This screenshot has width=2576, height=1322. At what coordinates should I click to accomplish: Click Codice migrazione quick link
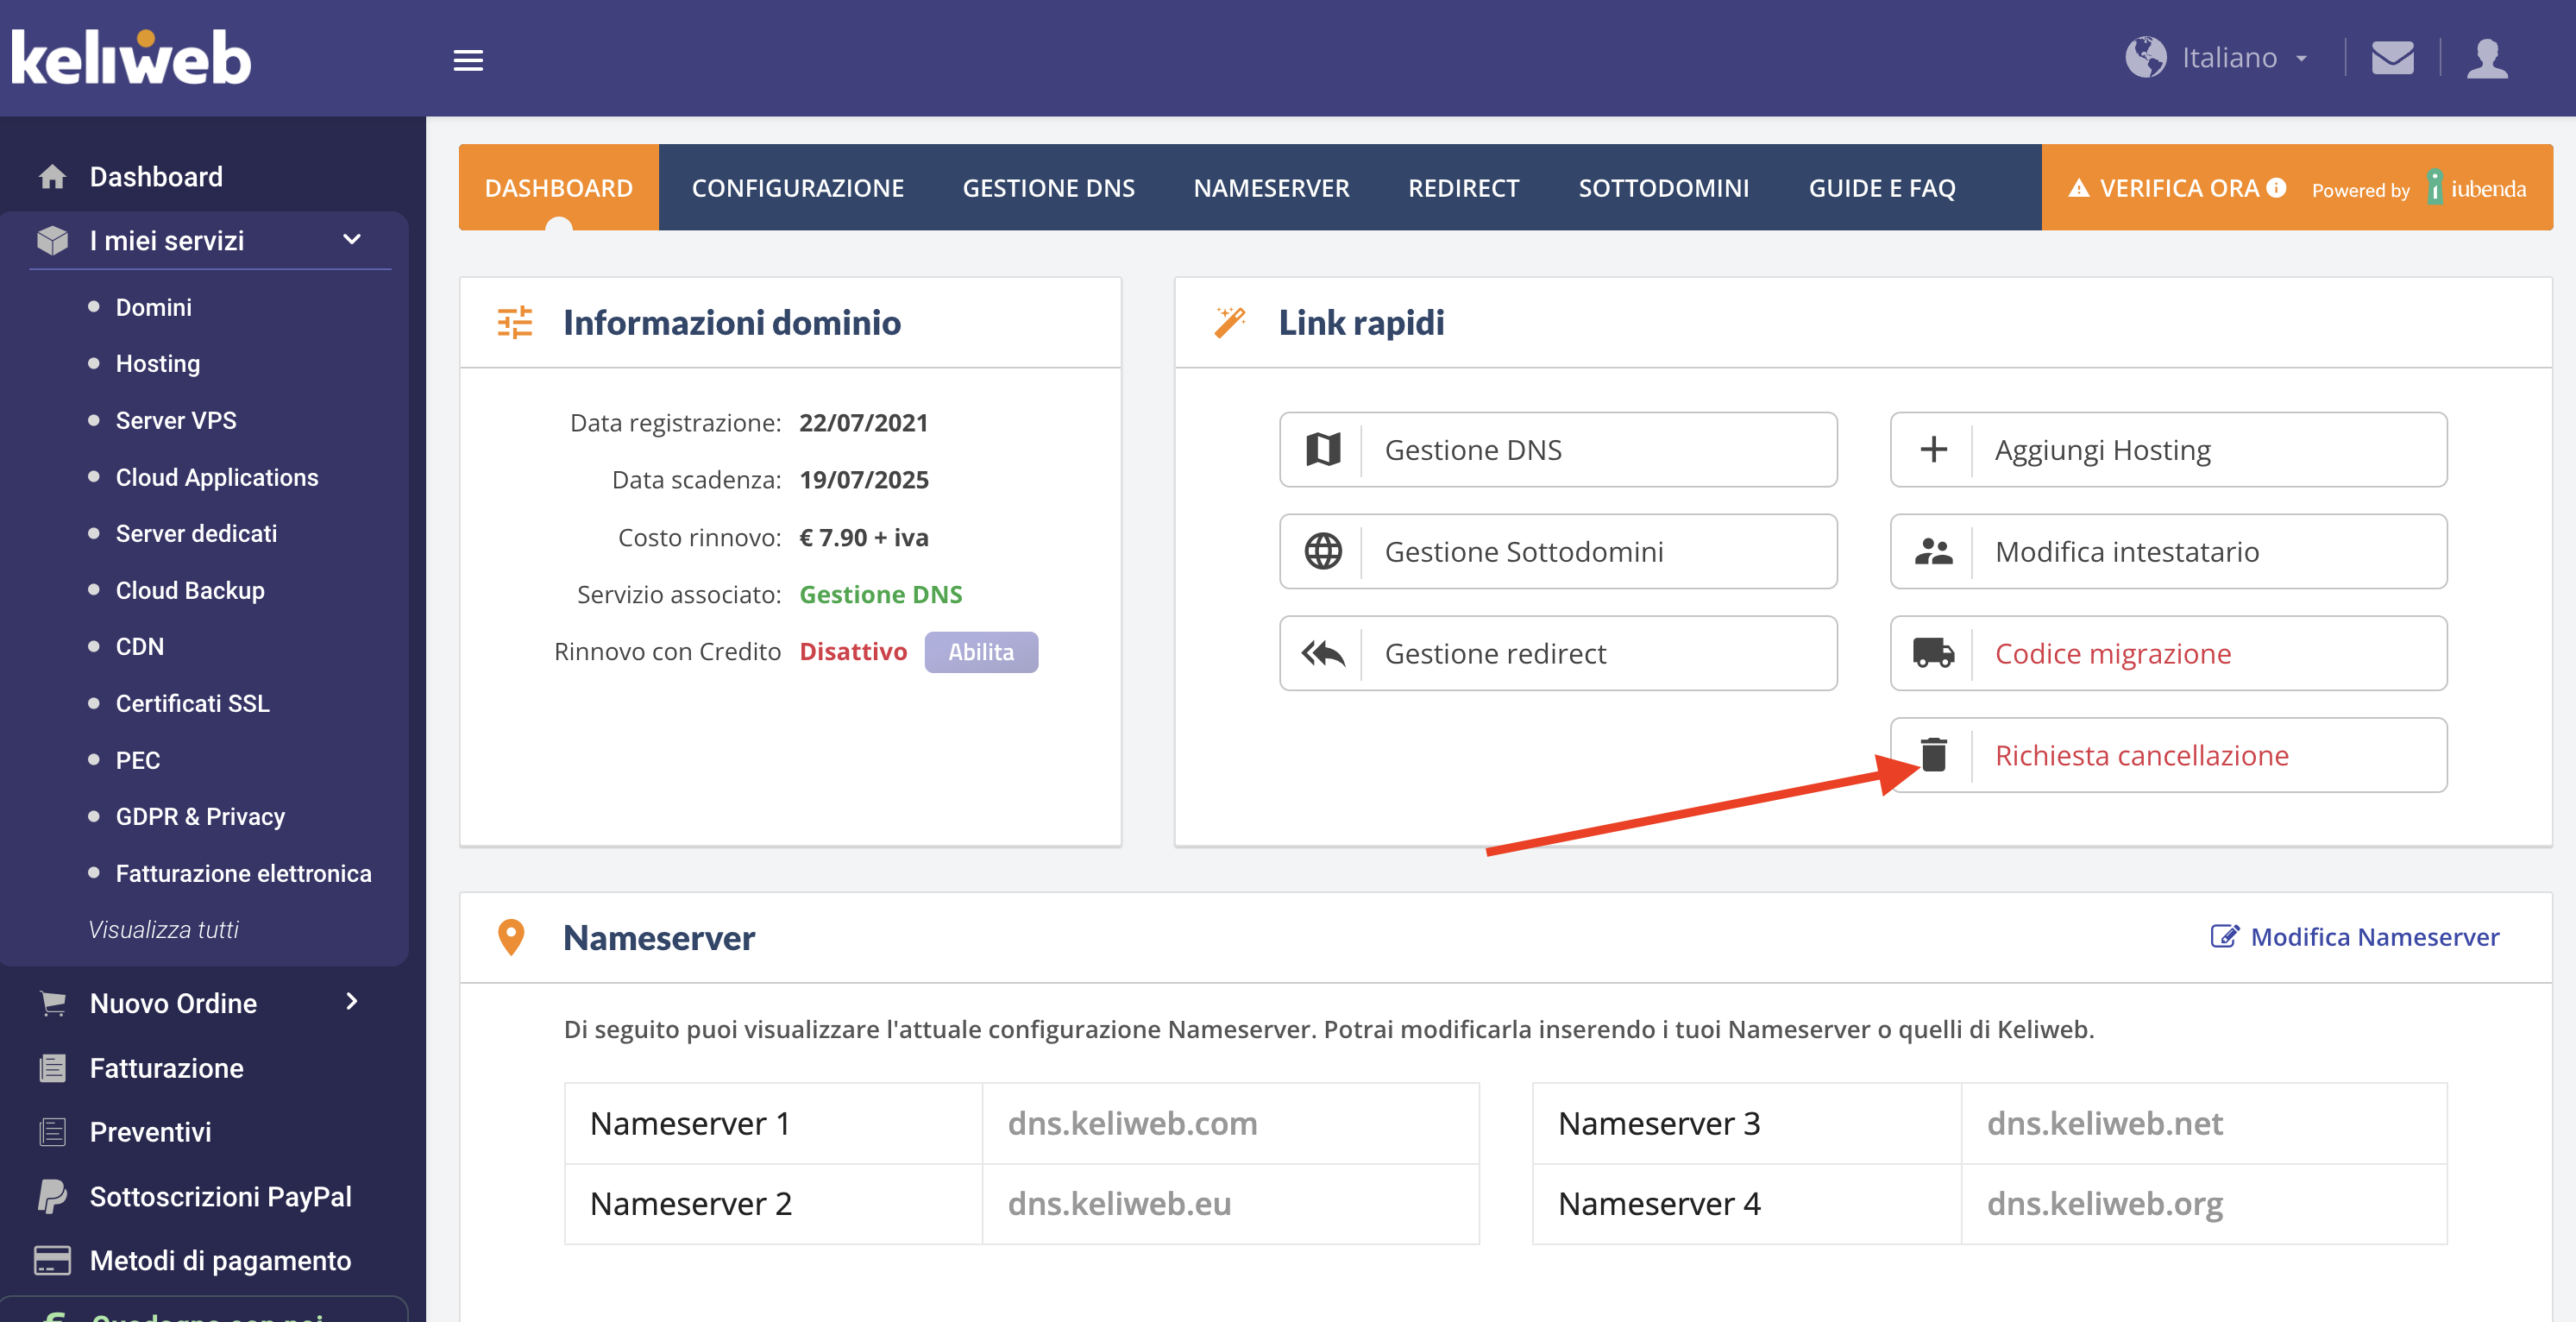click(x=2167, y=654)
